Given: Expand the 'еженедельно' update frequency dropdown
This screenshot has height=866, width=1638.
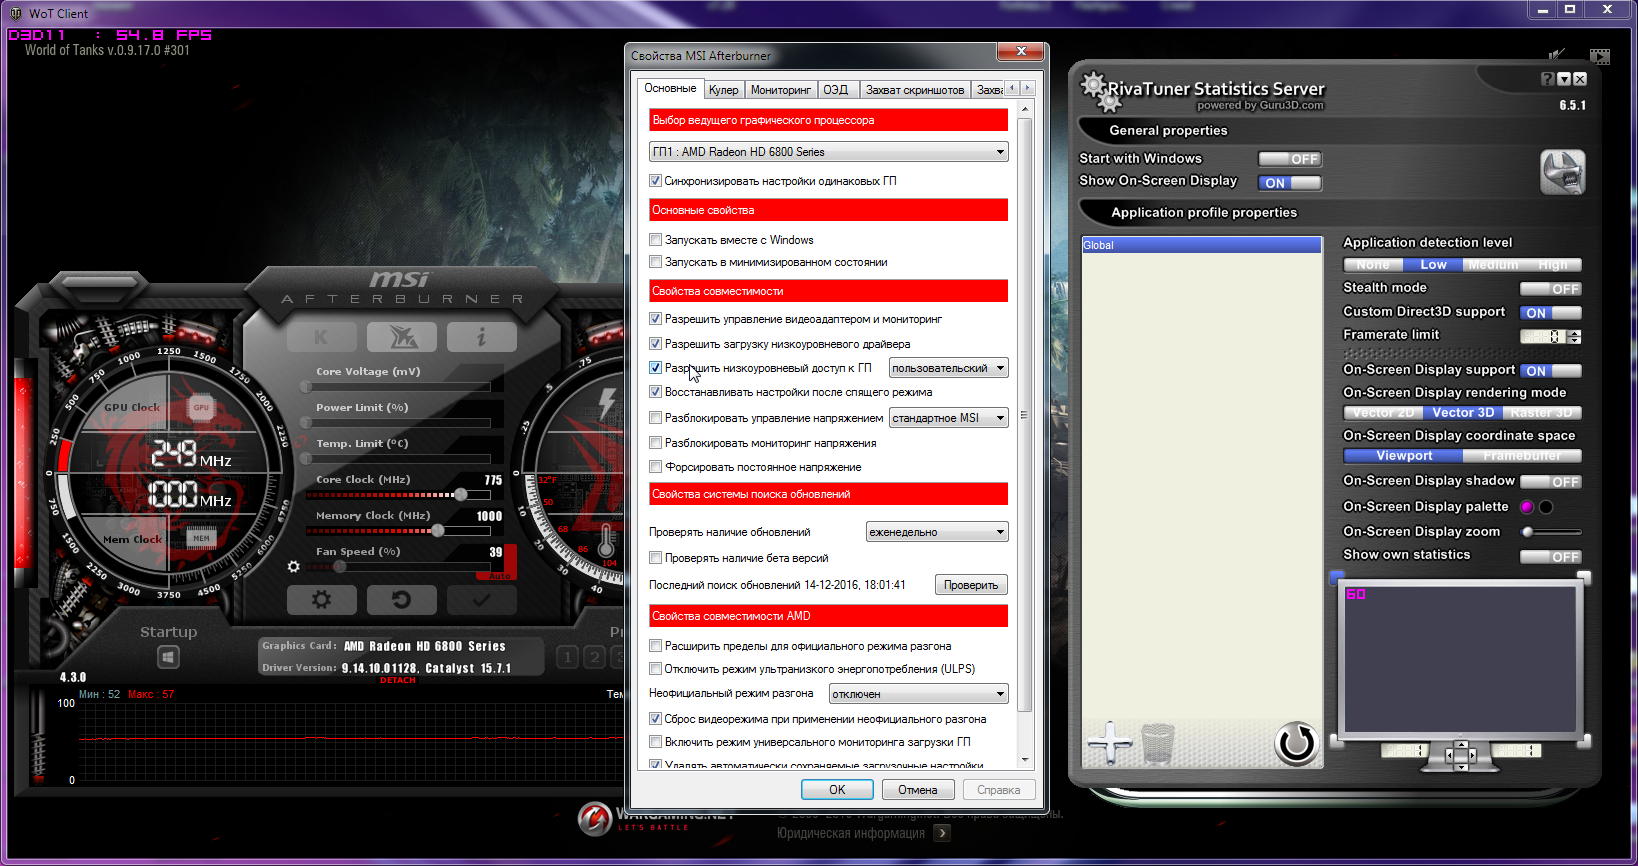Looking at the screenshot, I should [x=936, y=532].
